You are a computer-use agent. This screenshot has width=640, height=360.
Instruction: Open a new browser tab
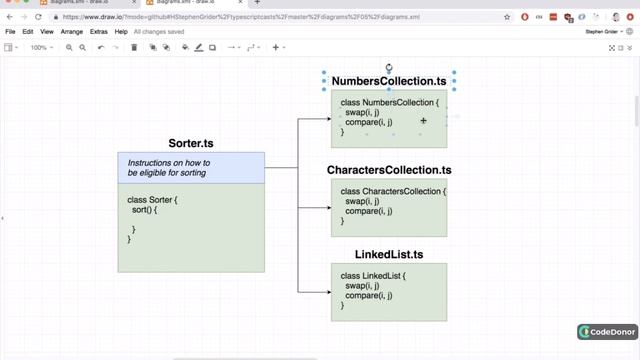[257, 2]
